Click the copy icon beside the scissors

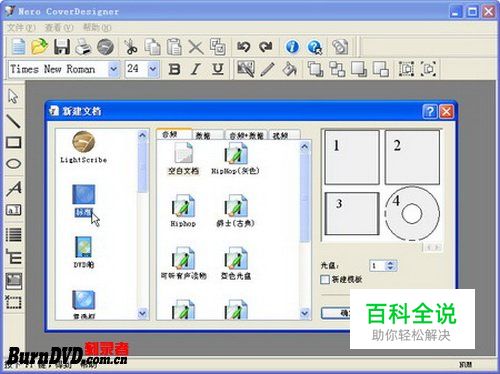click(152, 47)
